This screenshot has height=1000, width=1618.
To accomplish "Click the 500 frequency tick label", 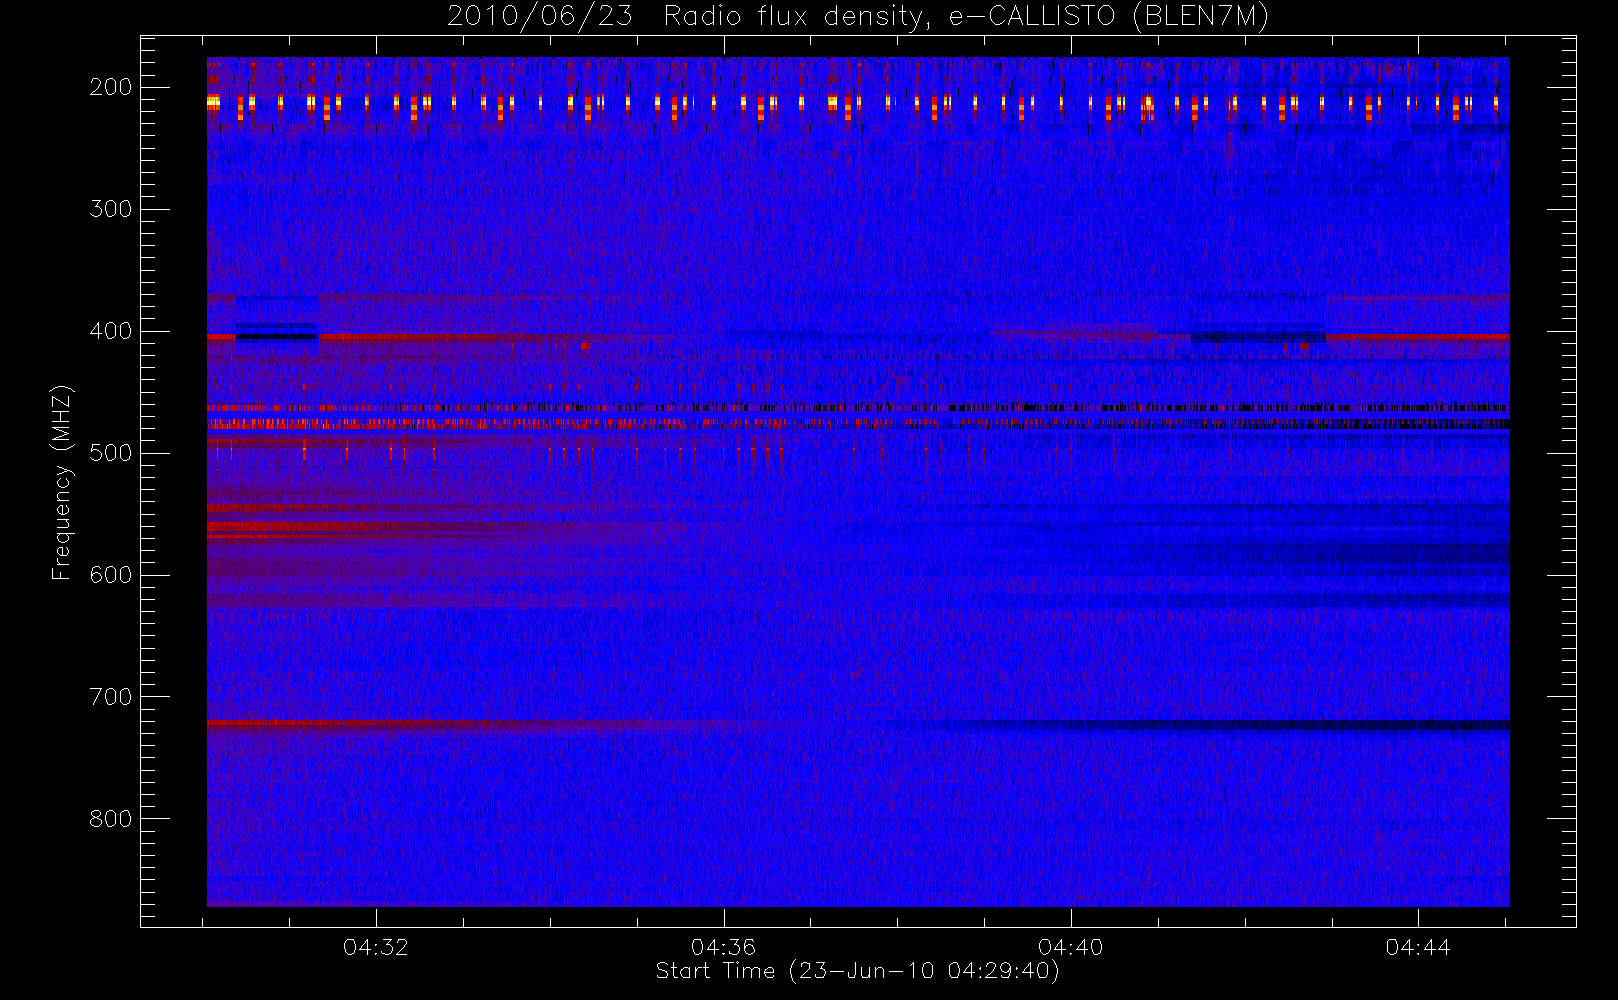I will coord(110,453).
